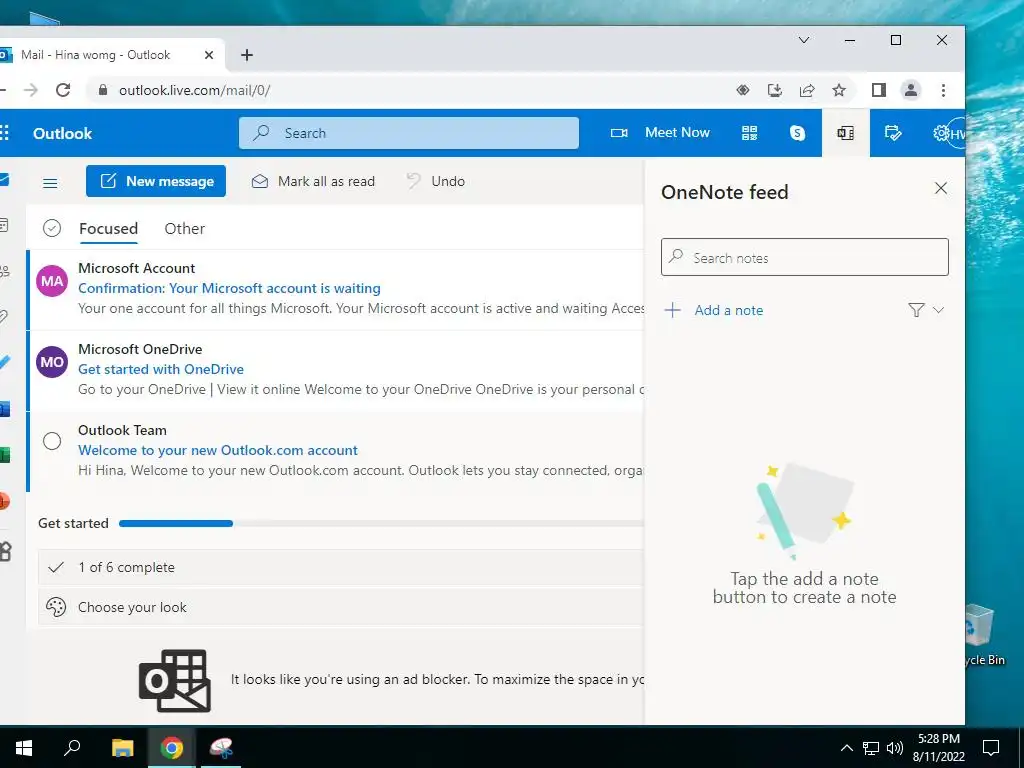
Task: Toggle the OneNote feed icon in header
Action: 846,133
